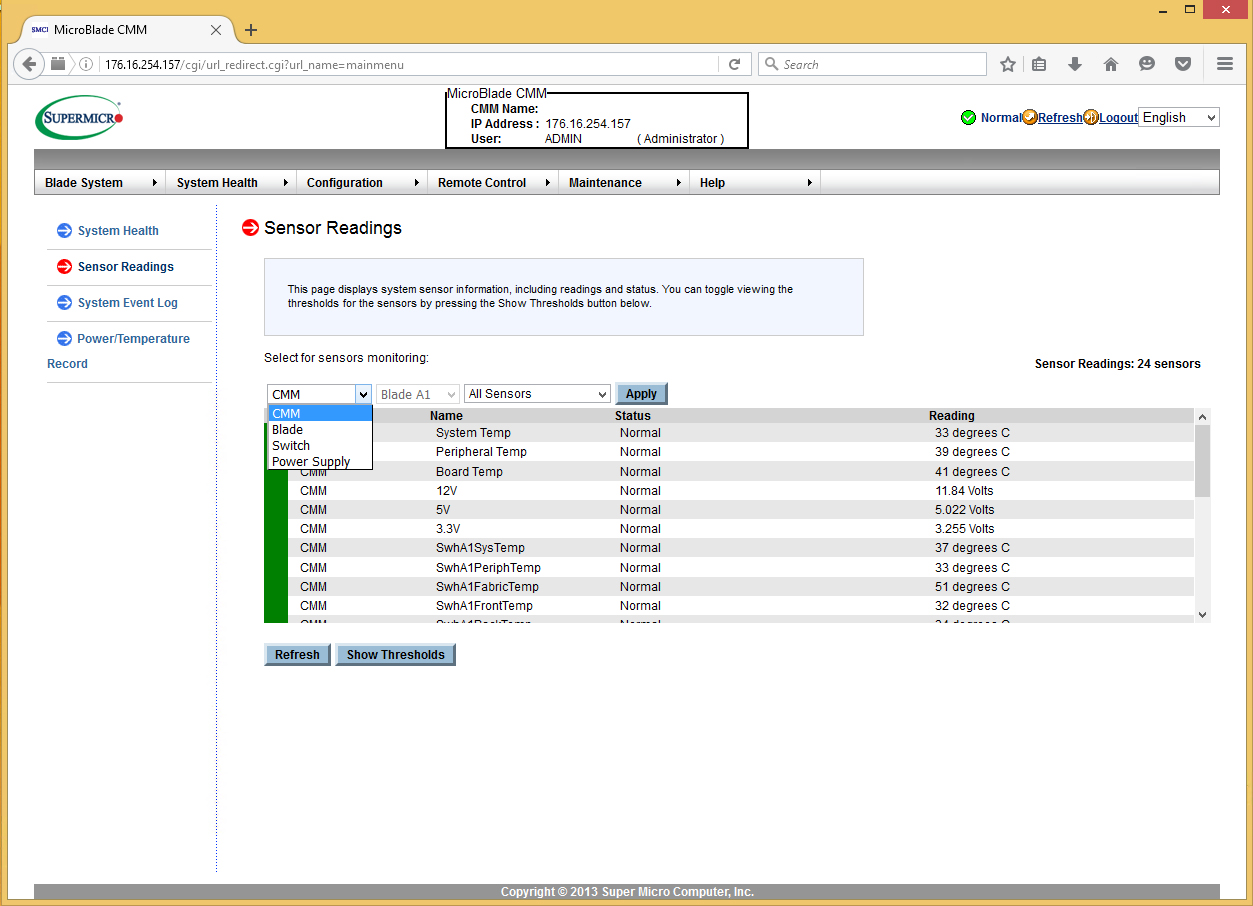
Task: Click the sensor table scrollbar down arrow
Action: (x=1202, y=614)
